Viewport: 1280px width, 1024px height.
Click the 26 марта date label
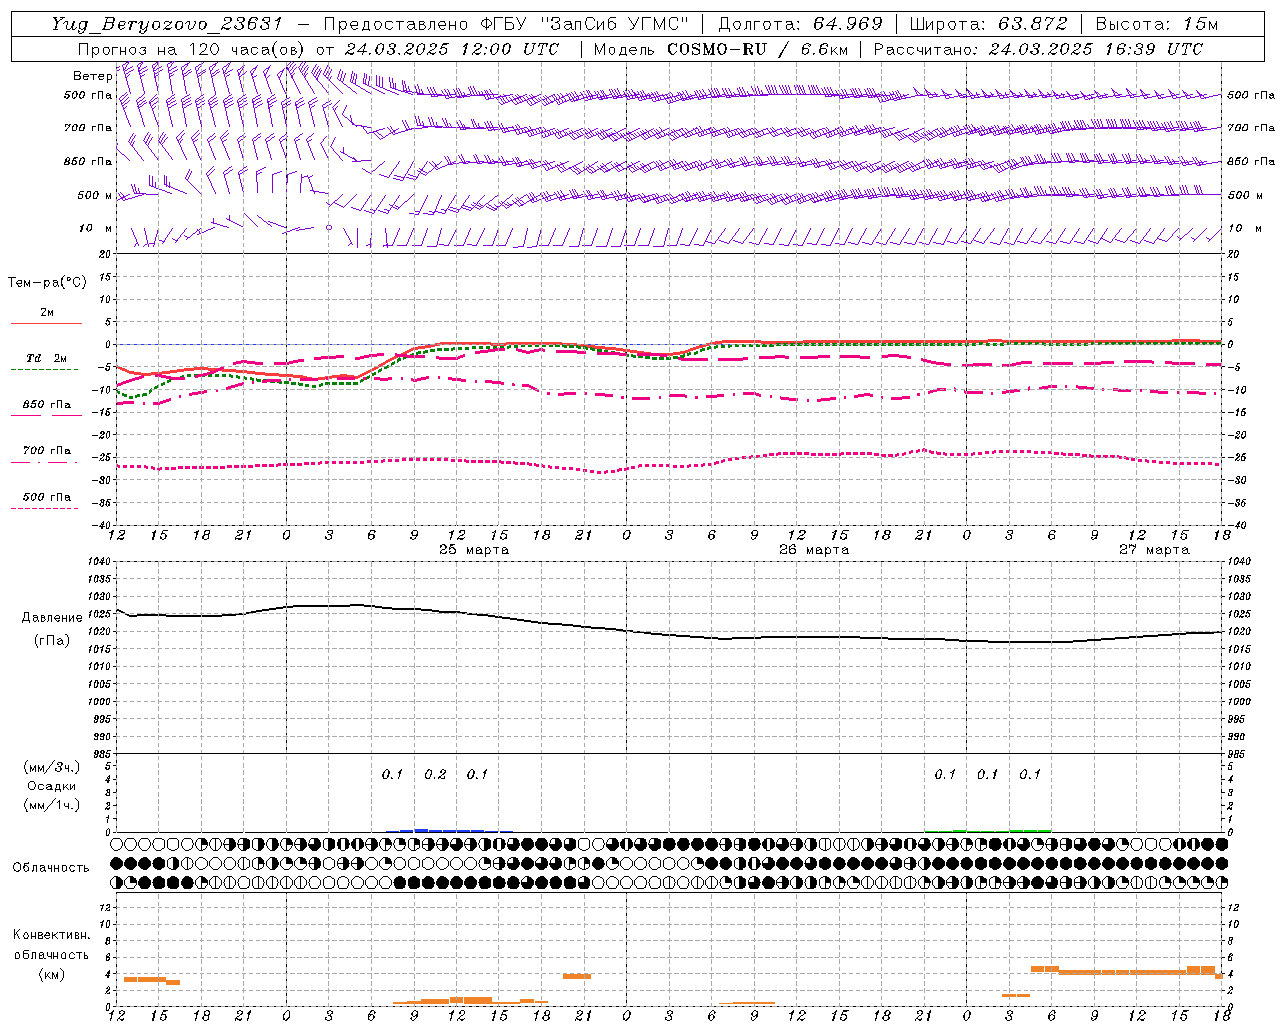coord(814,550)
